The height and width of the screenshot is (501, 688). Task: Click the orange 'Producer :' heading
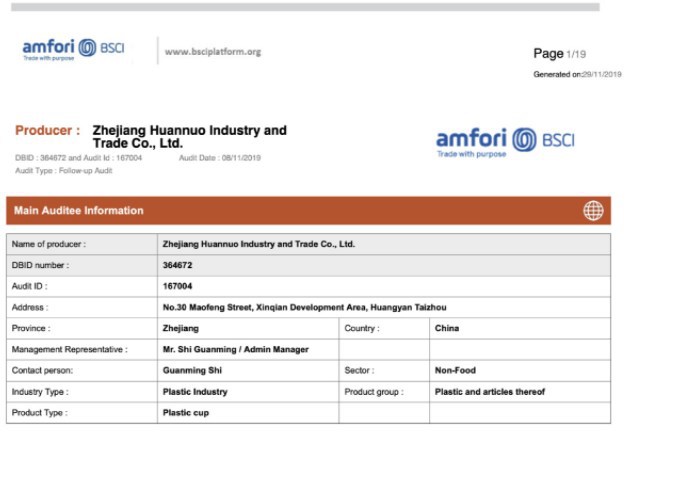pos(47,130)
